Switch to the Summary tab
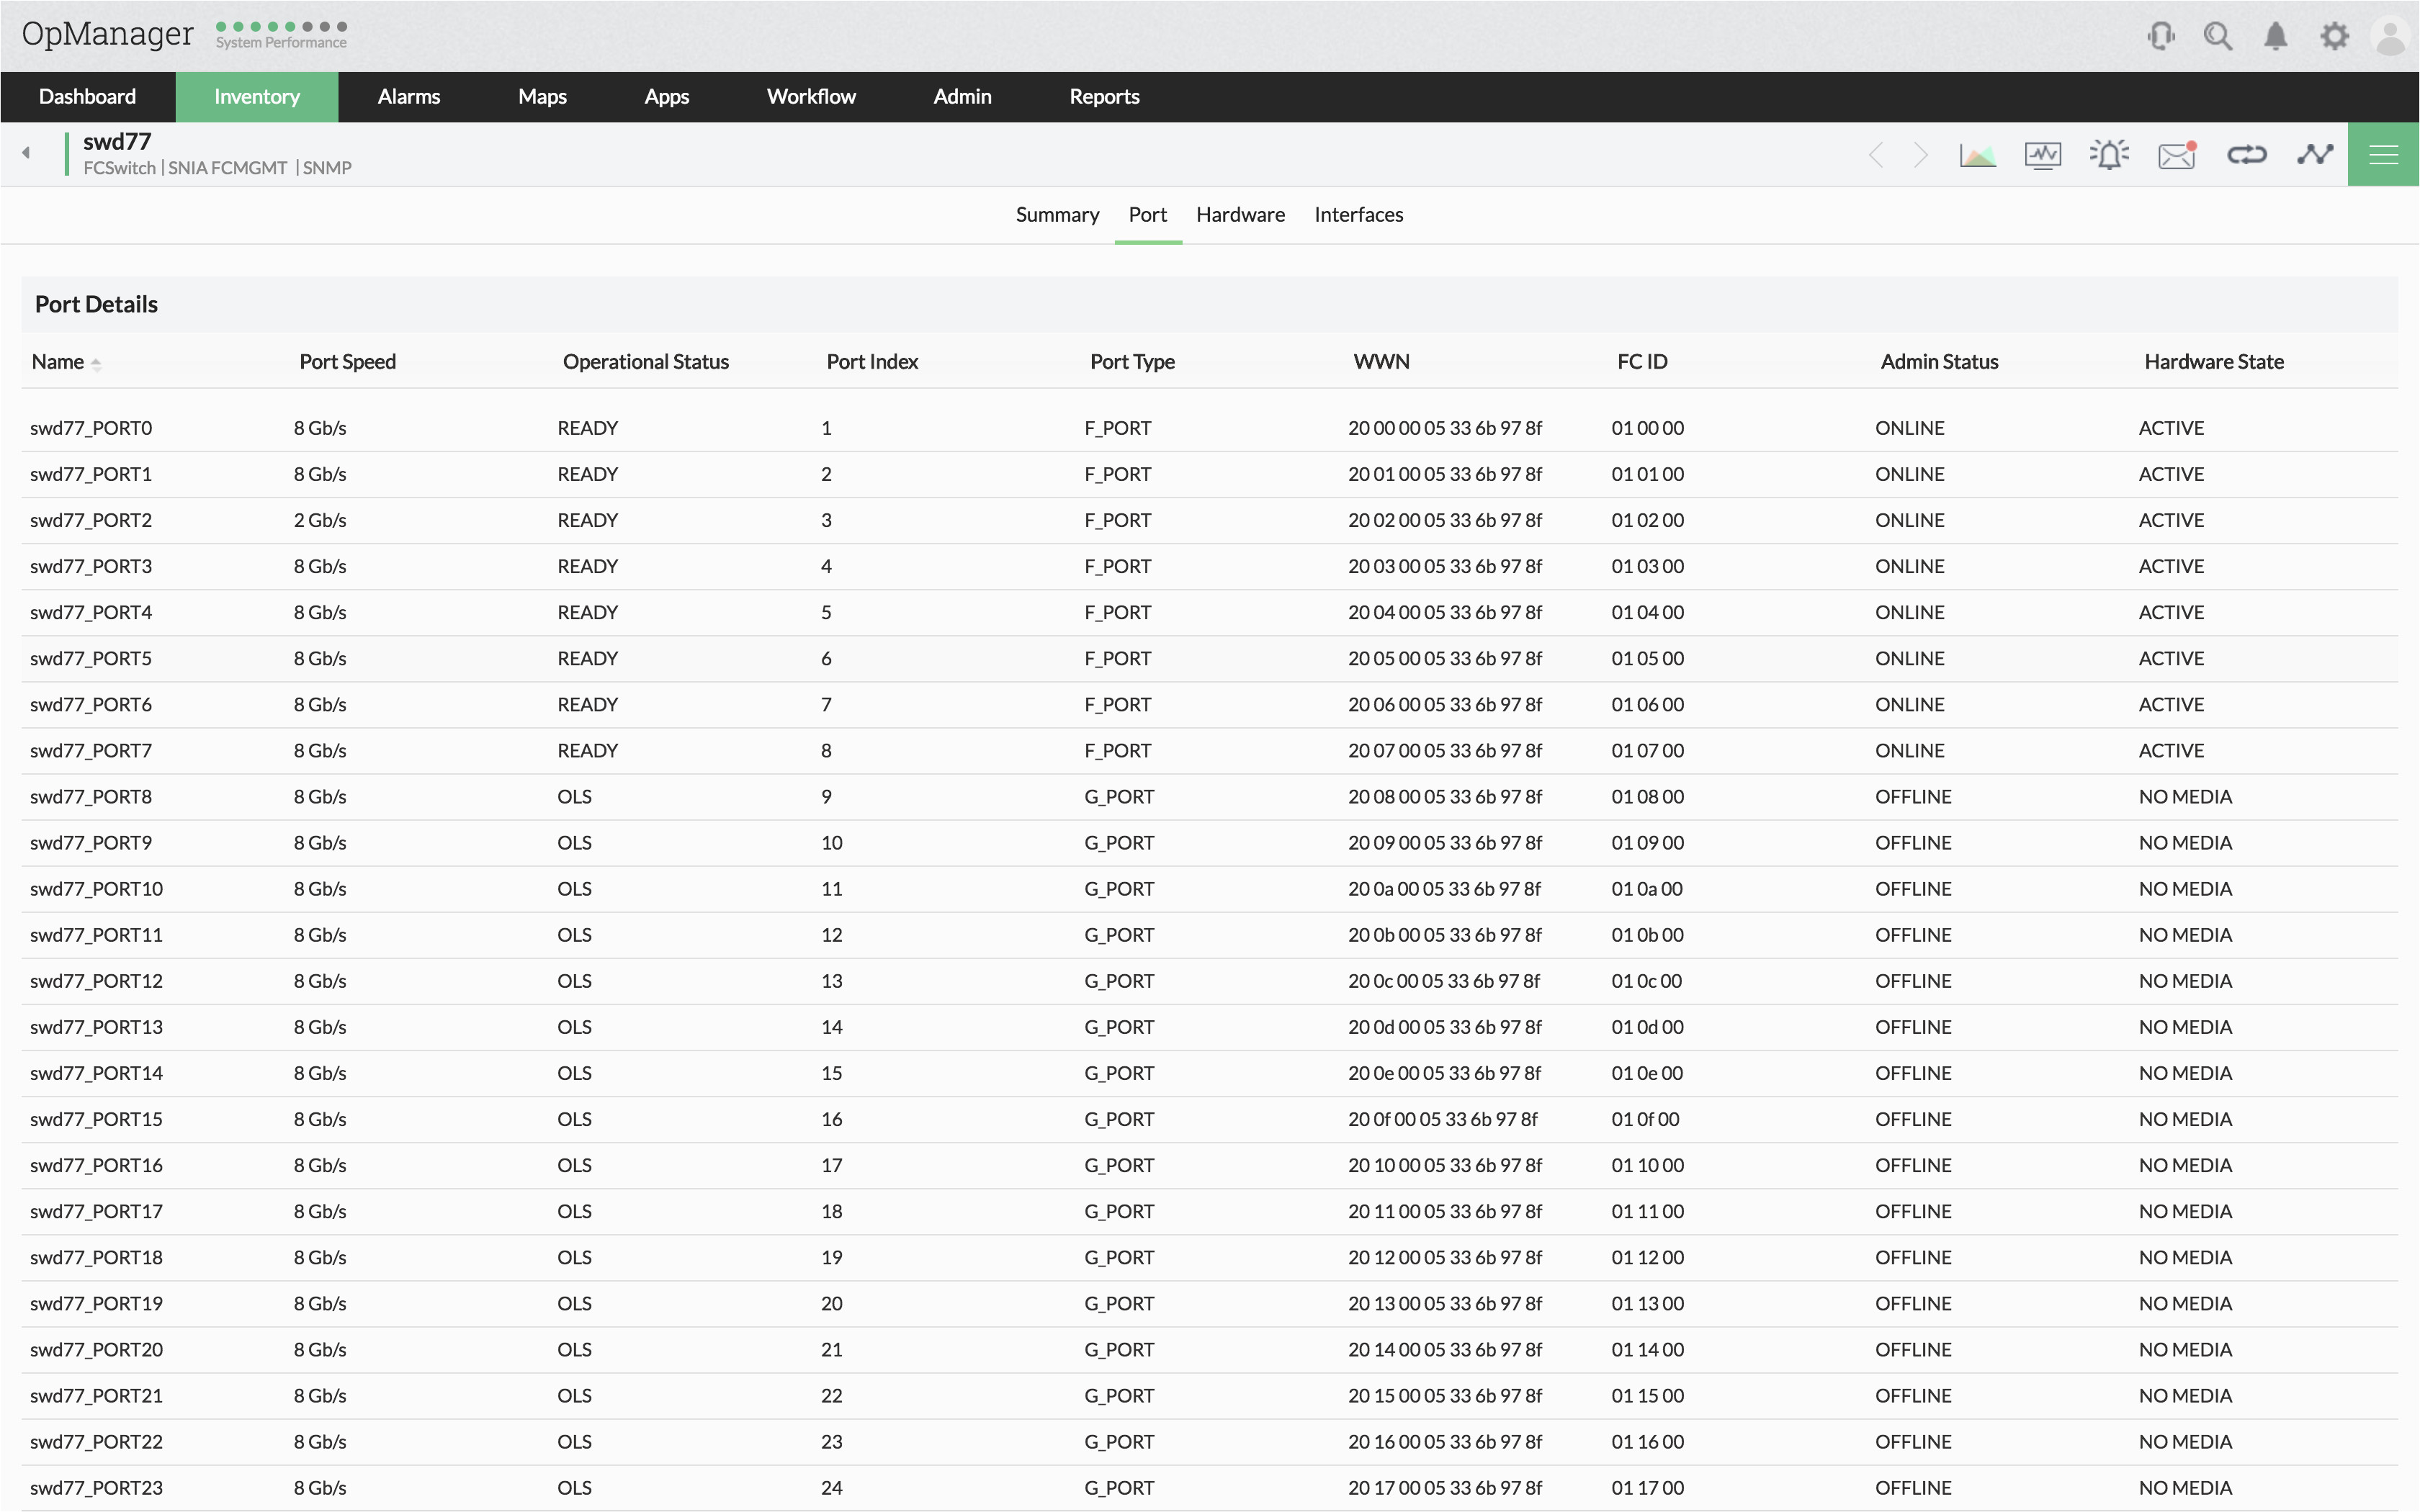Image resolution: width=2420 pixels, height=1512 pixels. coord(1057,214)
